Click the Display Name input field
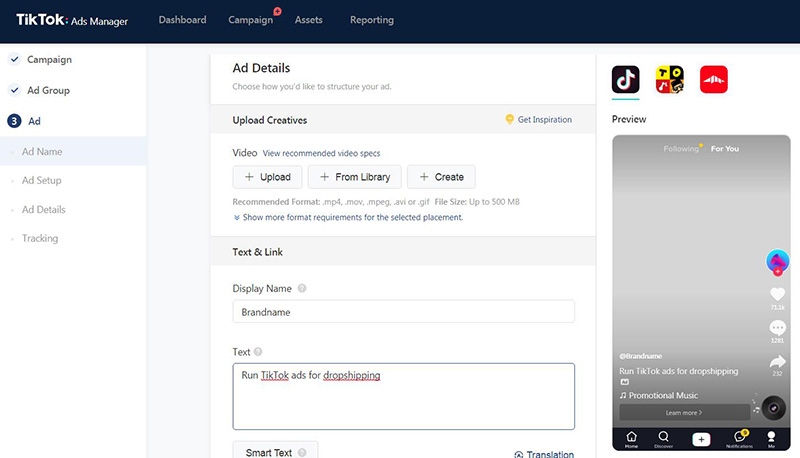The width and height of the screenshot is (800, 458). 404,312
